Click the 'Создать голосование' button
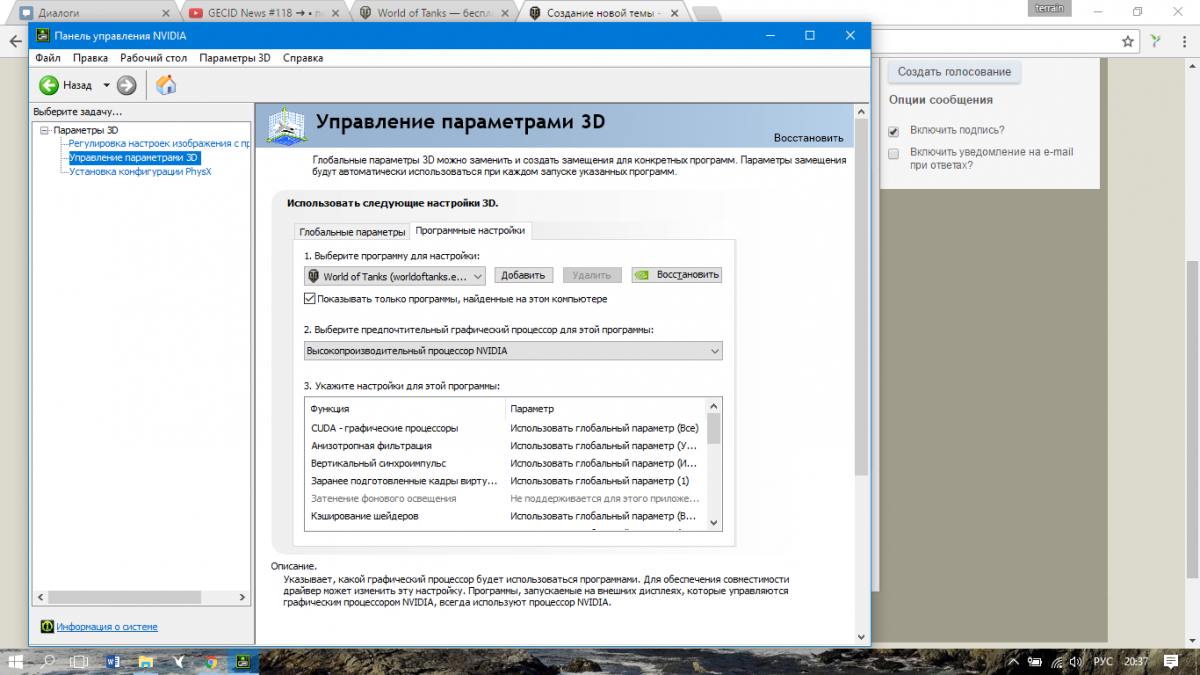 [954, 72]
